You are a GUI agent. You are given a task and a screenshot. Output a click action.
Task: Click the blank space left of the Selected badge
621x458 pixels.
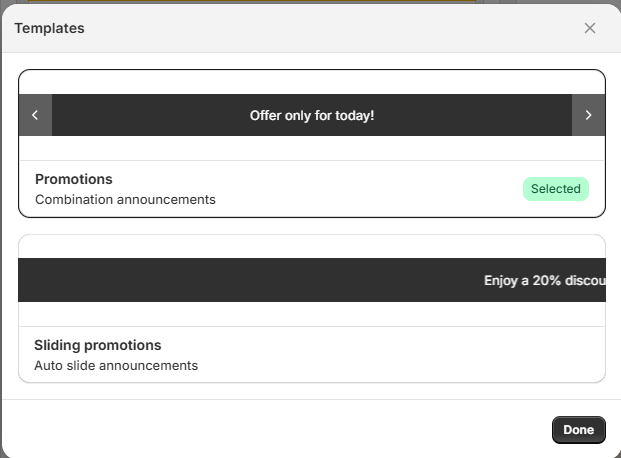click(368, 189)
